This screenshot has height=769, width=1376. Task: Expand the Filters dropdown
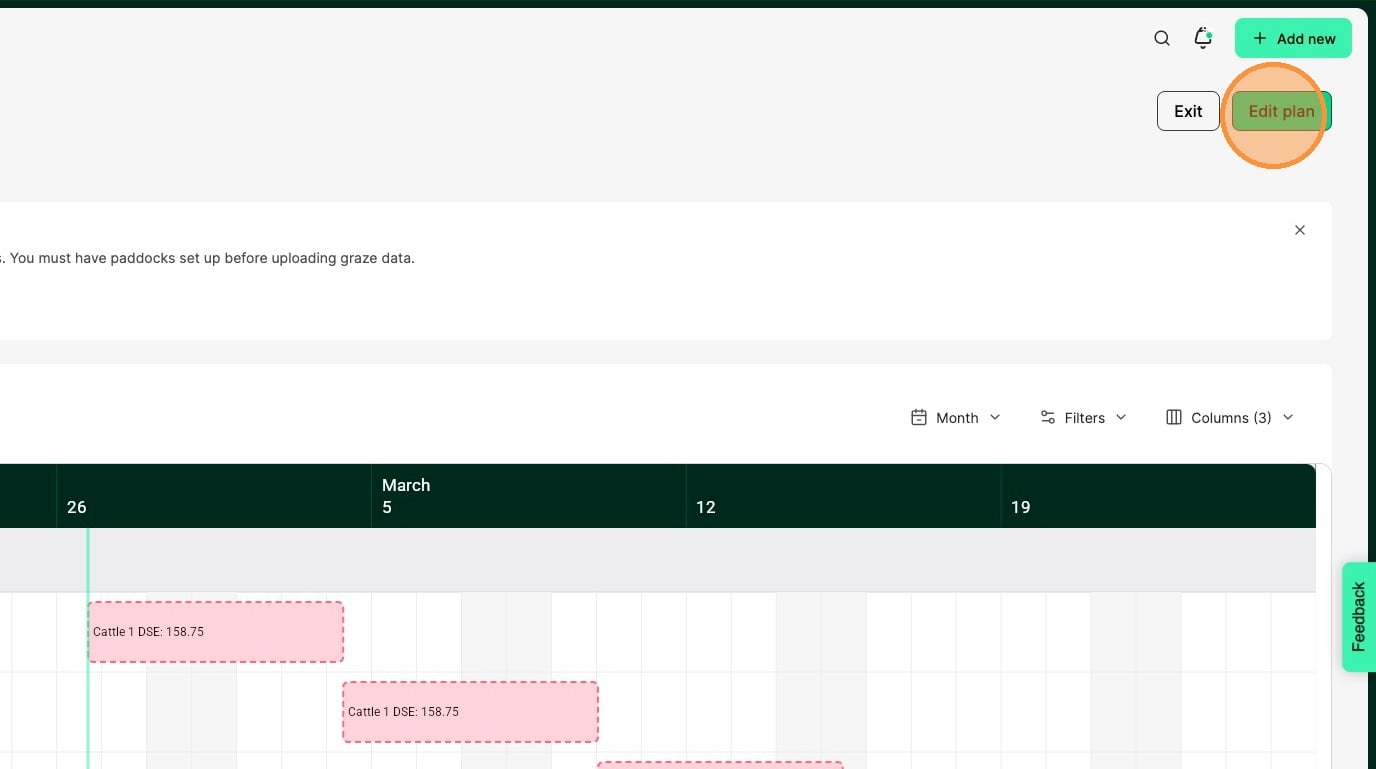(x=1083, y=418)
